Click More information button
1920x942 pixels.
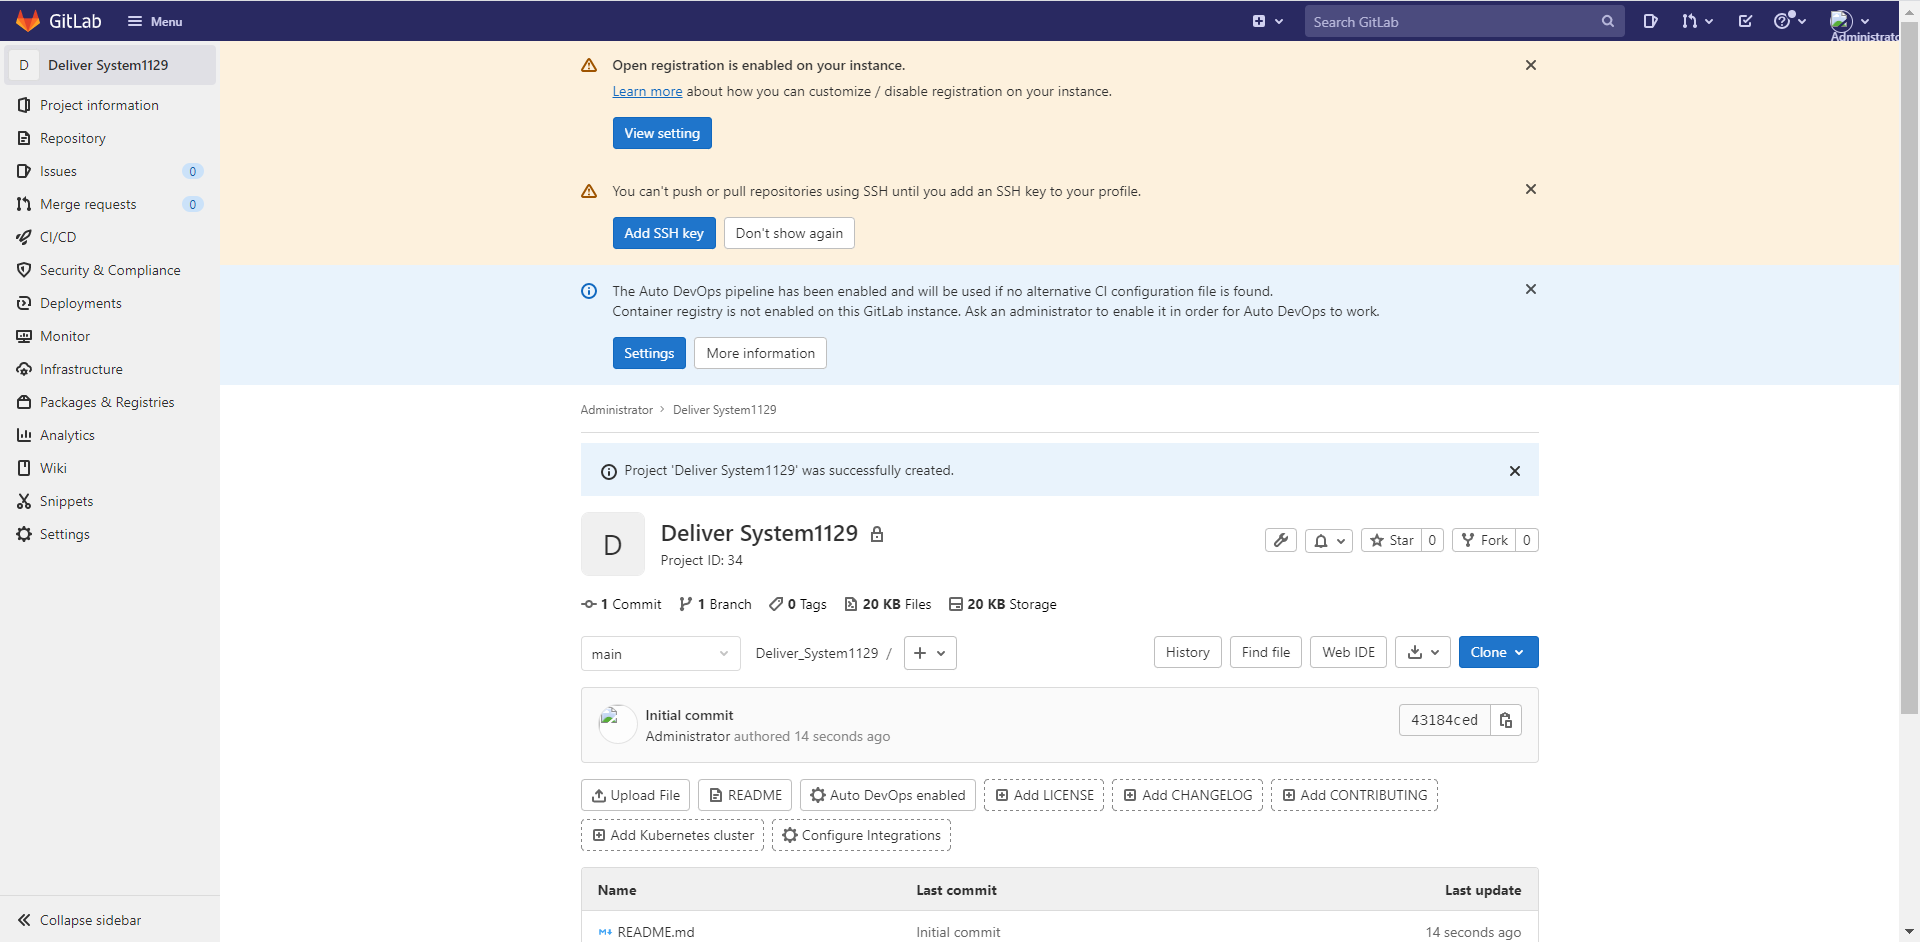tap(760, 353)
